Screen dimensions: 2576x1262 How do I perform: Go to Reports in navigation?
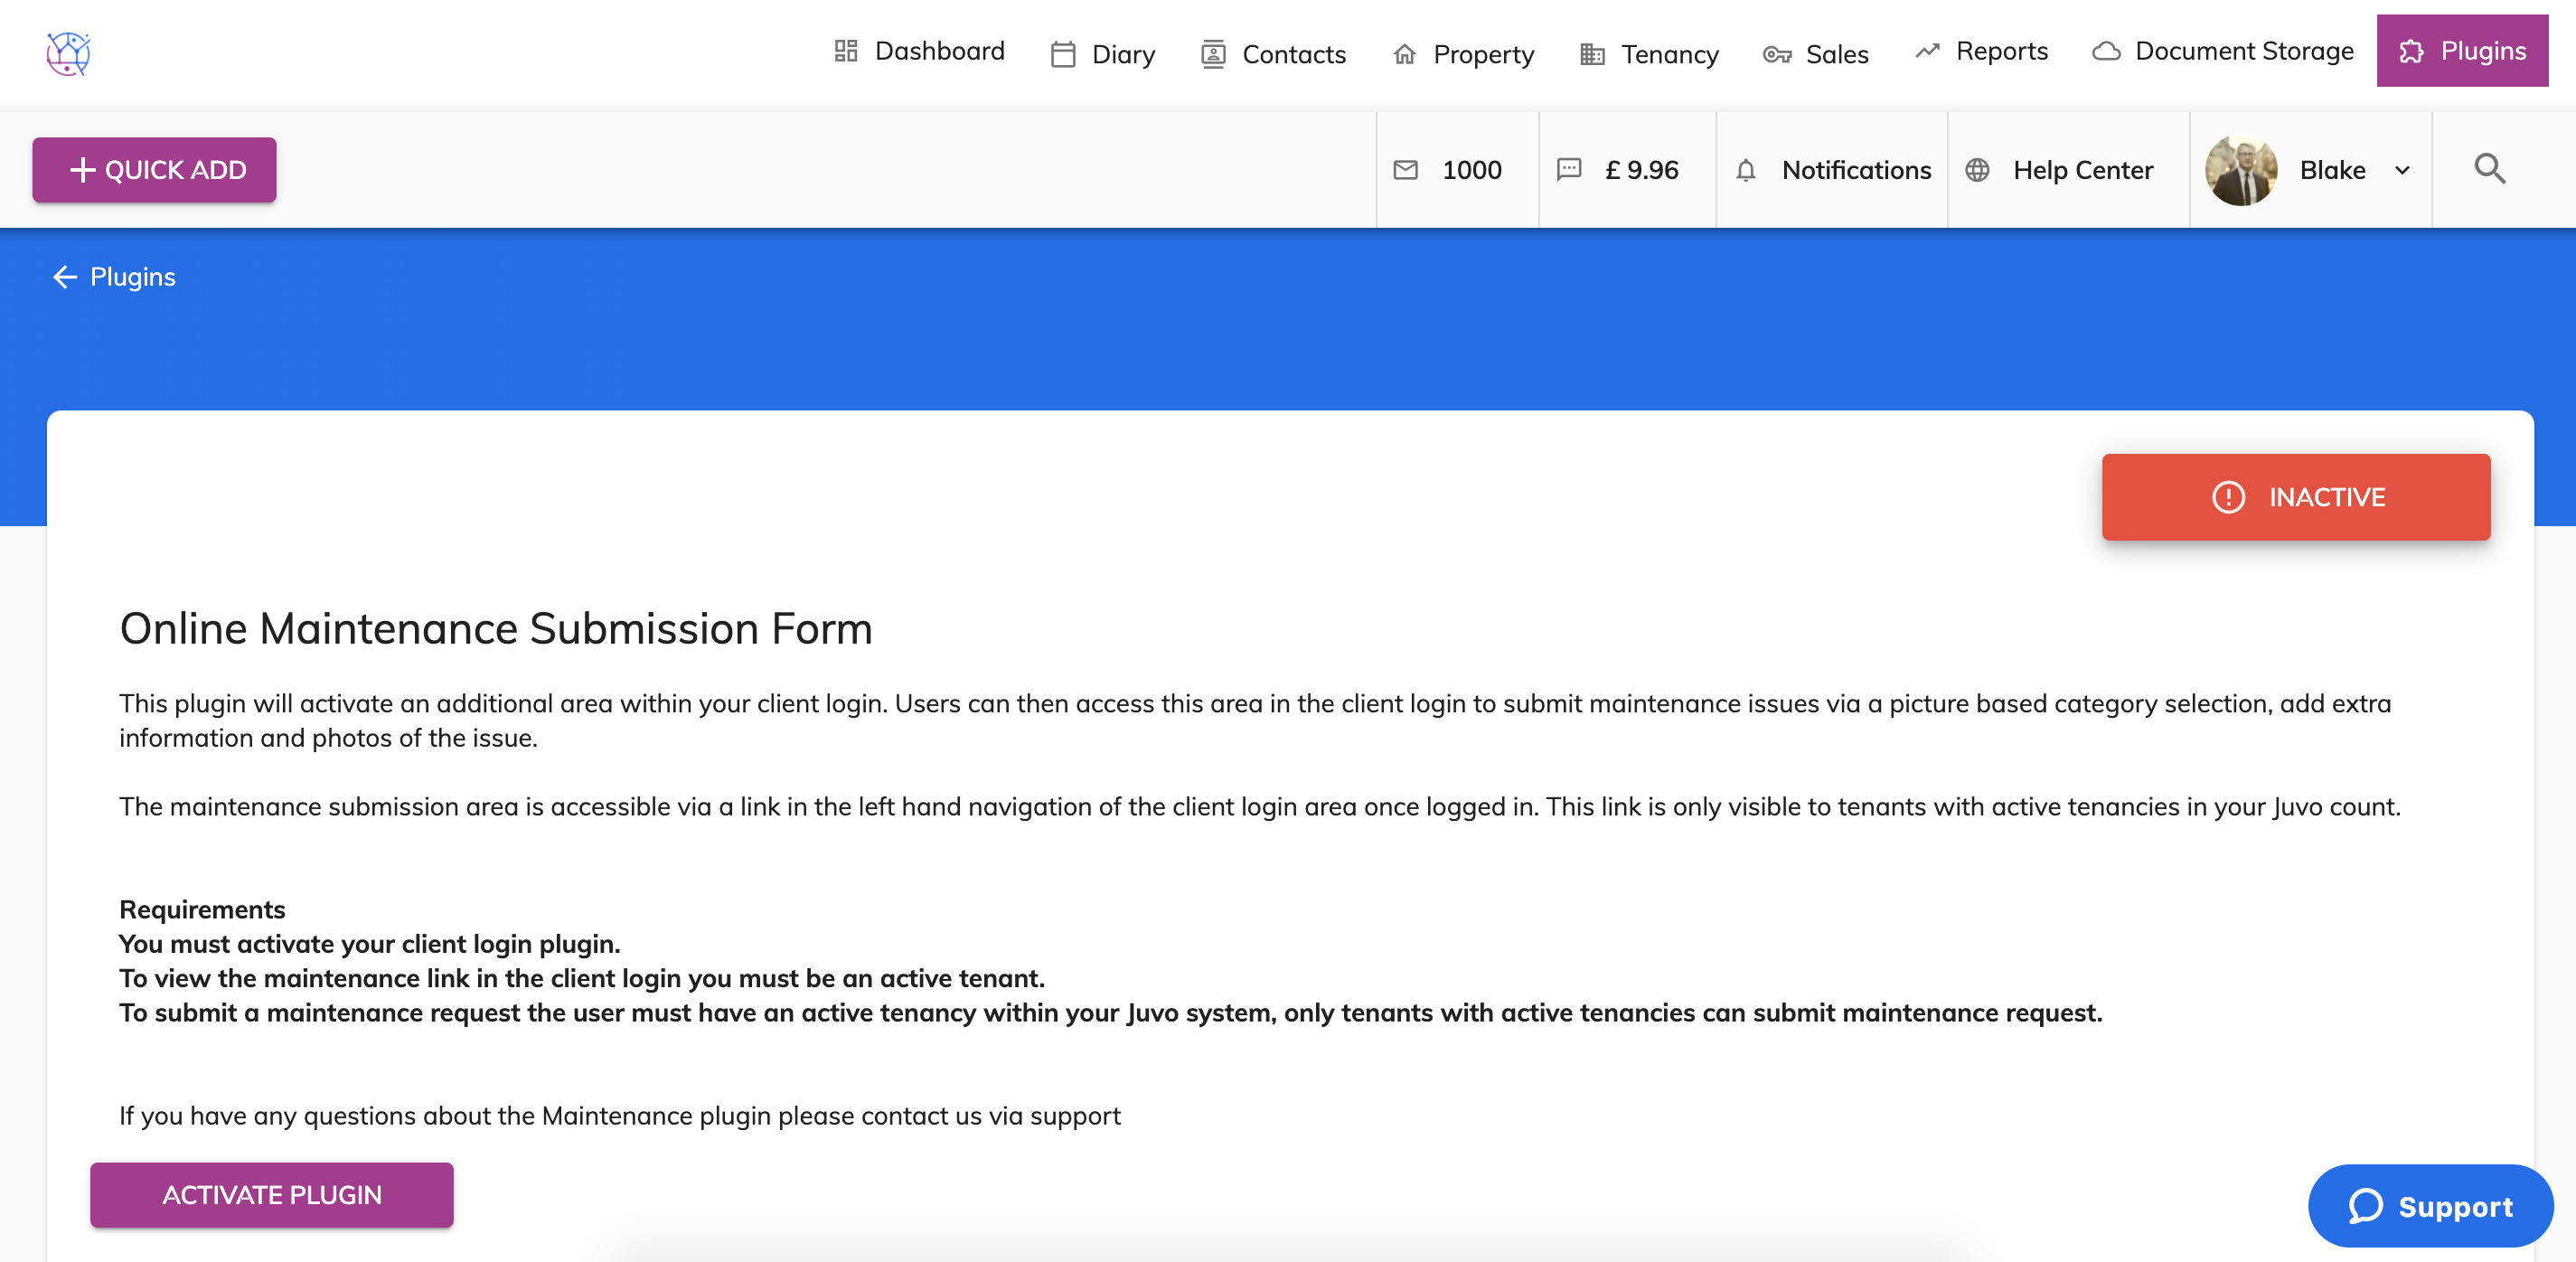1981,51
